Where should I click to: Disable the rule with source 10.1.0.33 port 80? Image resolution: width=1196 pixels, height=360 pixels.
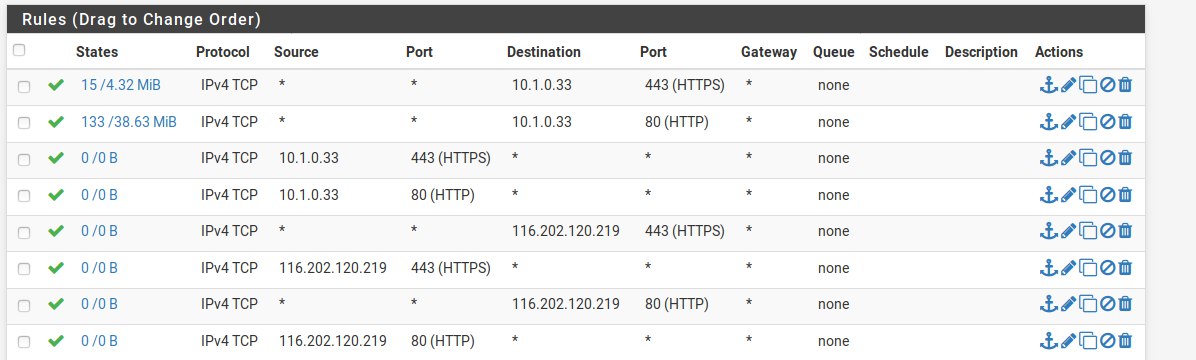click(1108, 194)
